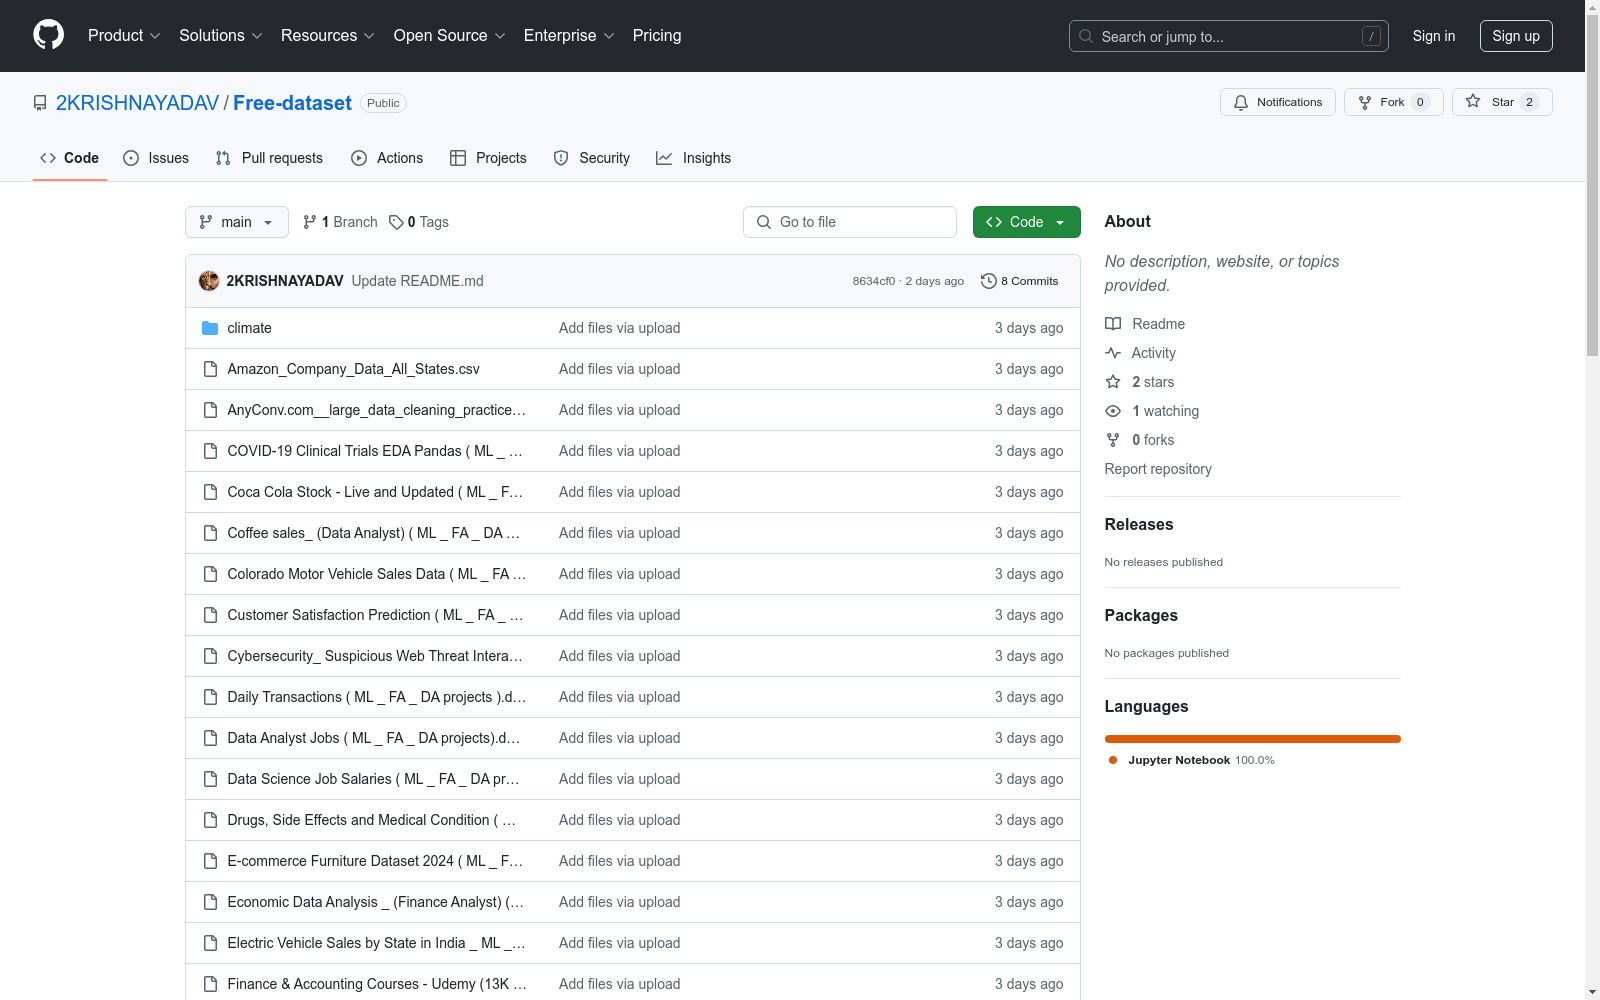
Task: Open the Update README.md commit message
Action: (418, 281)
